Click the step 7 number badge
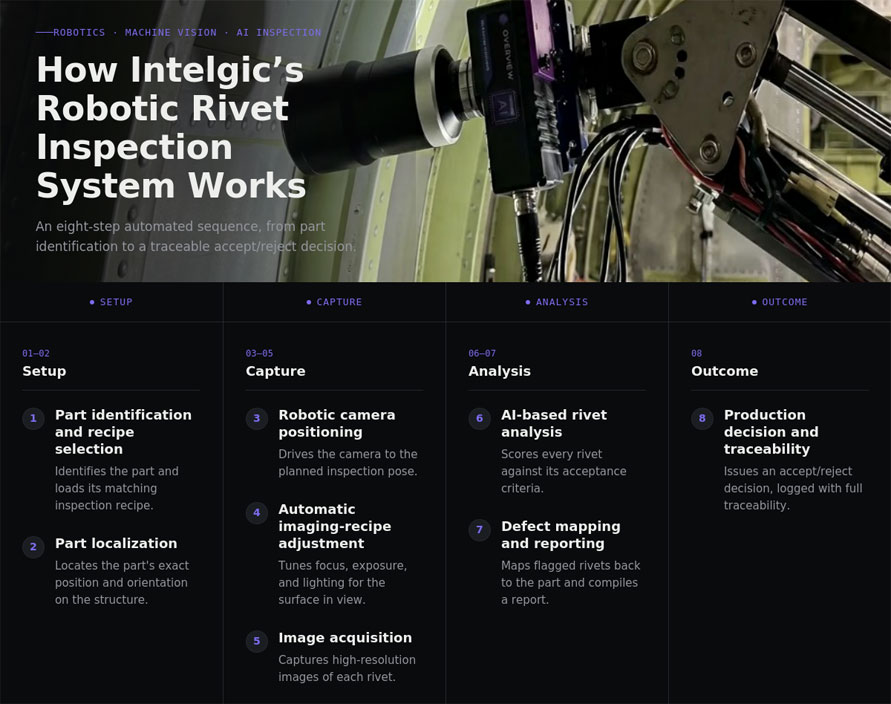The width and height of the screenshot is (891, 704). click(480, 530)
